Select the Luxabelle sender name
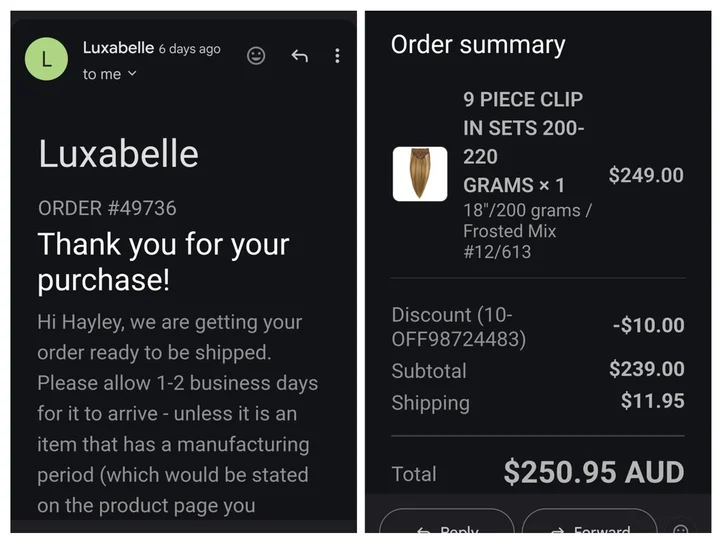 click(118, 48)
